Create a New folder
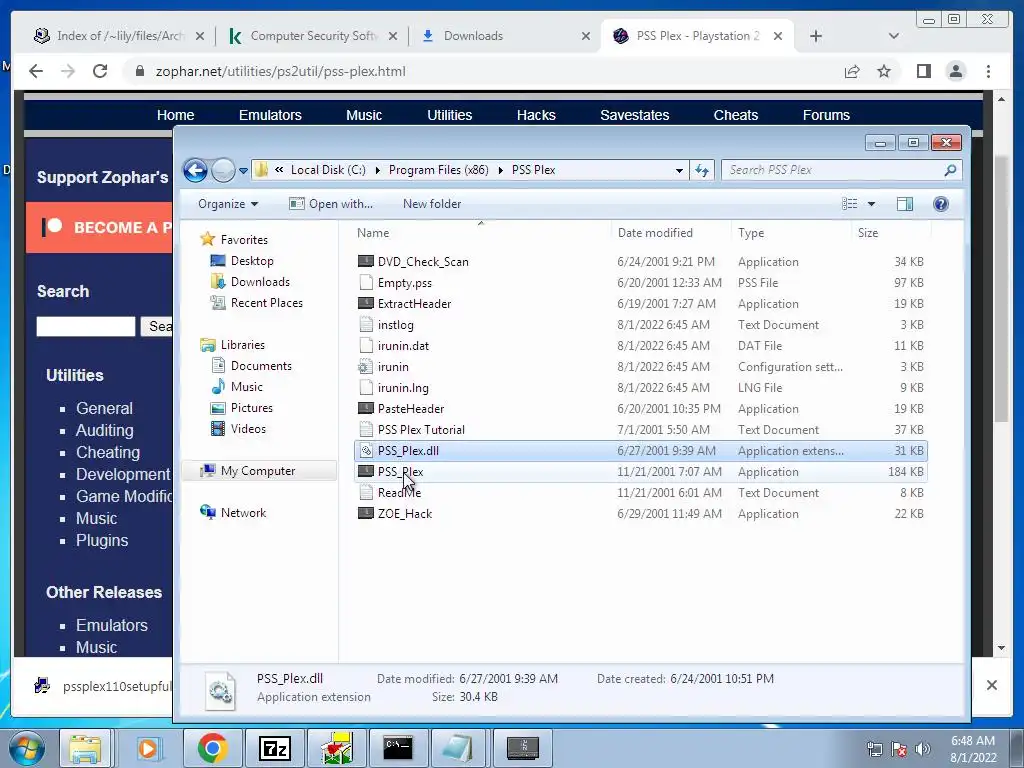Image resolution: width=1024 pixels, height=768 pixels. 432,204
